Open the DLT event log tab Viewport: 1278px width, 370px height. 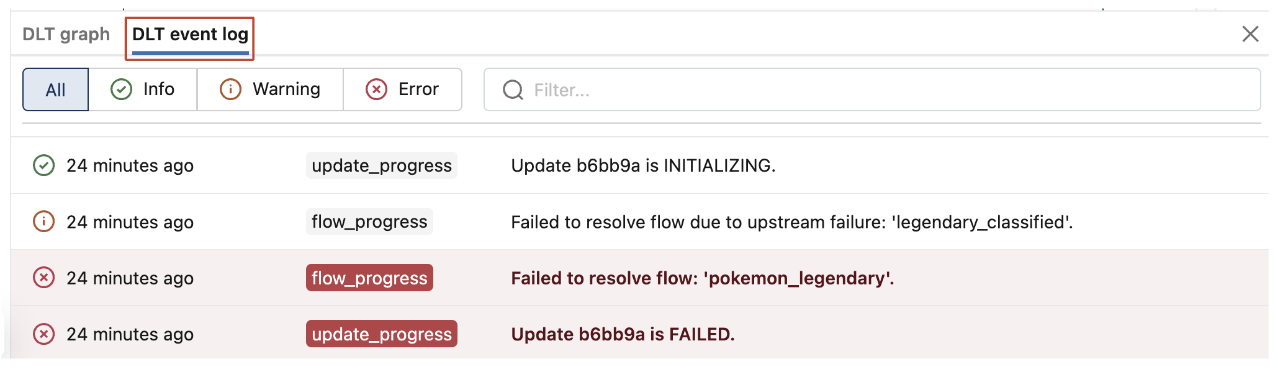[190, 34]
